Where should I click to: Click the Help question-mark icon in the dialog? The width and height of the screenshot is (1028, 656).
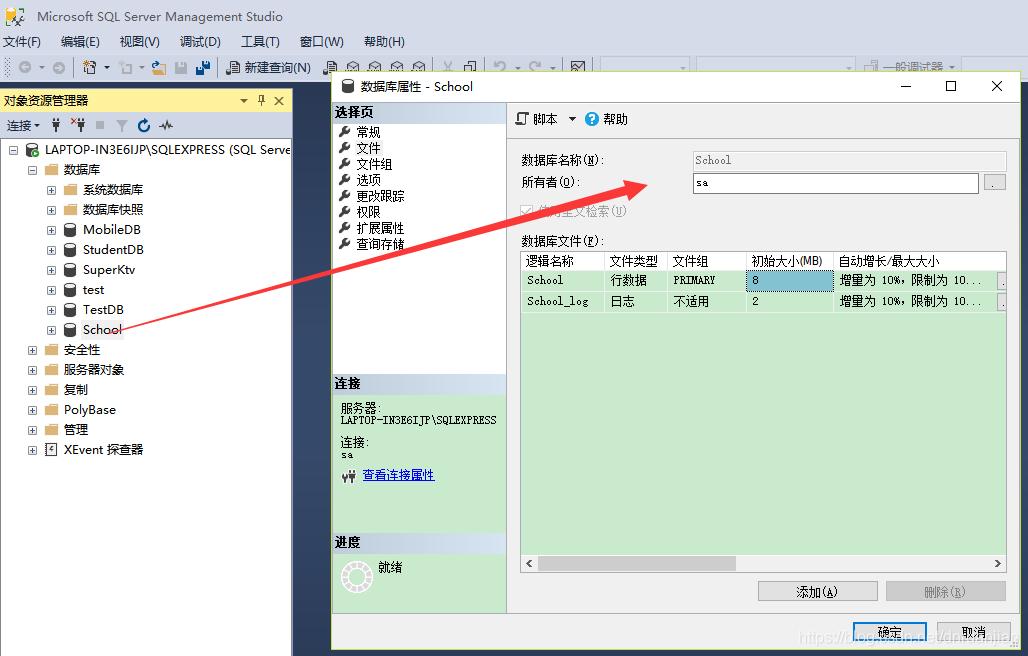pyautogui.click(x=594, y=118)
